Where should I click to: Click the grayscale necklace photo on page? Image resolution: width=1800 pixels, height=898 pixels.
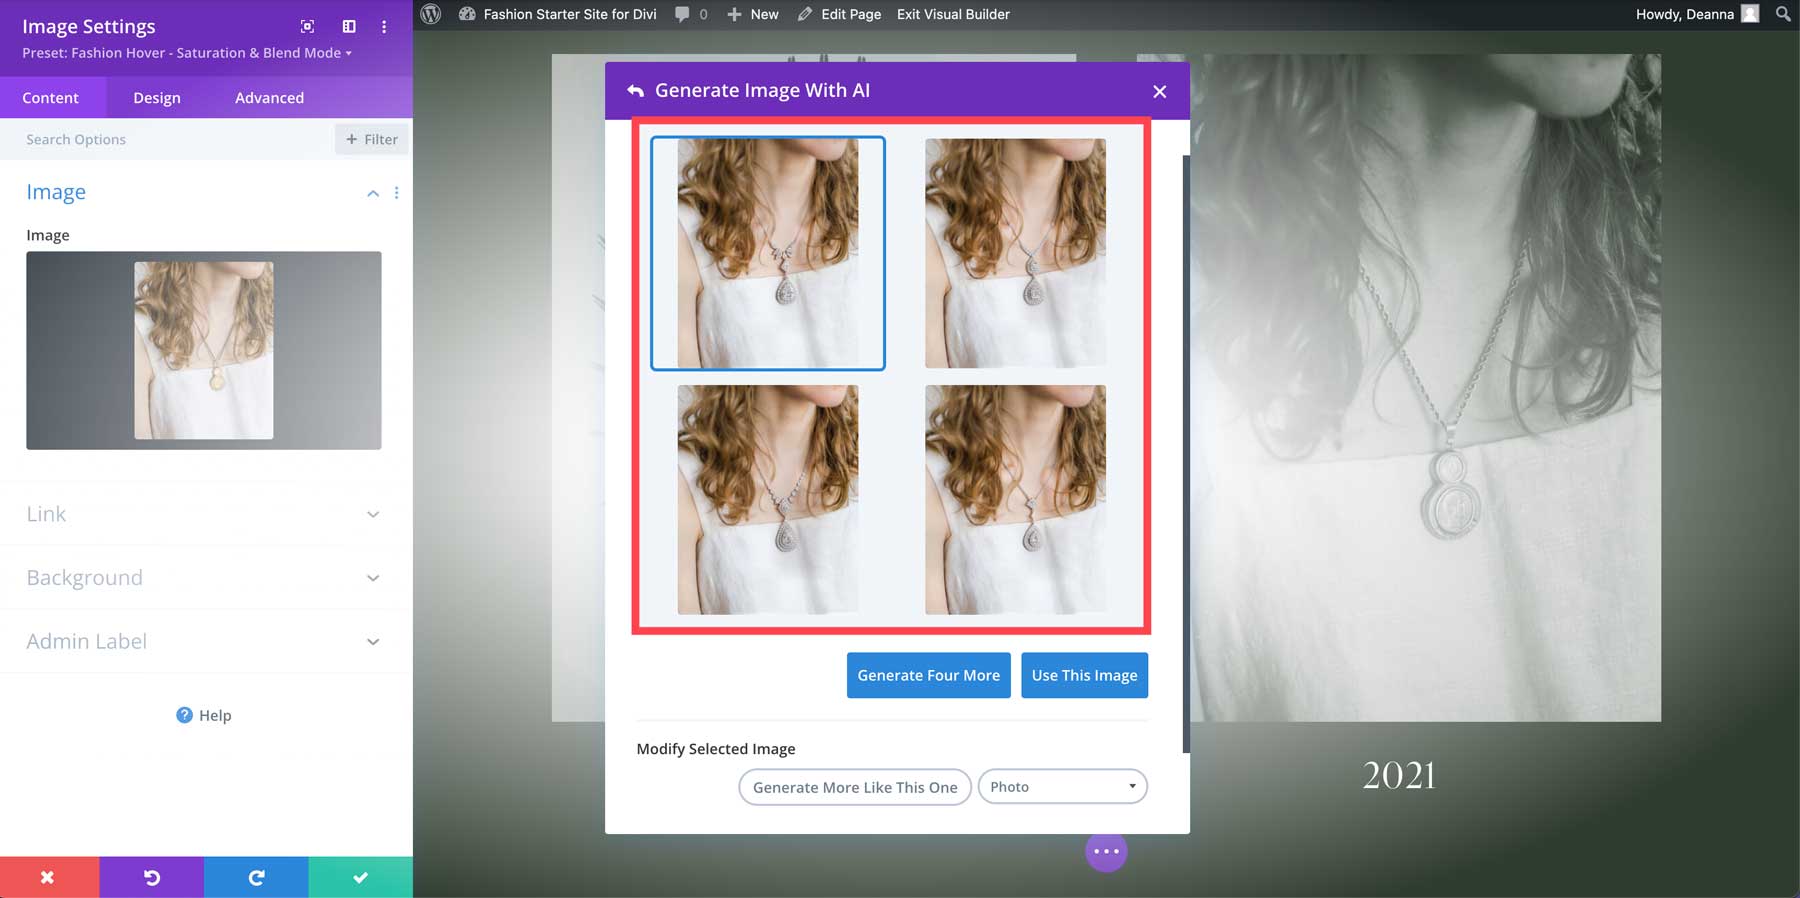coord(1425,388)
